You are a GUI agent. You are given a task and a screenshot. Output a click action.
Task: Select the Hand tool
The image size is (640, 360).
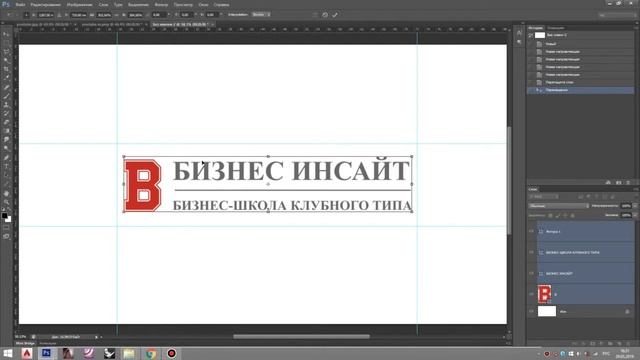(x=6, y=193)
